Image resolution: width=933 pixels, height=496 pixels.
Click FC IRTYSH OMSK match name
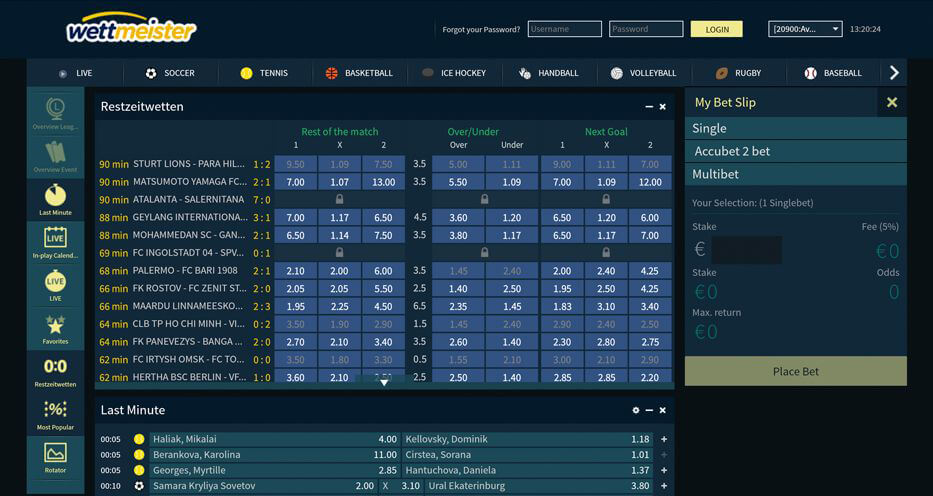tap(188, 360)
